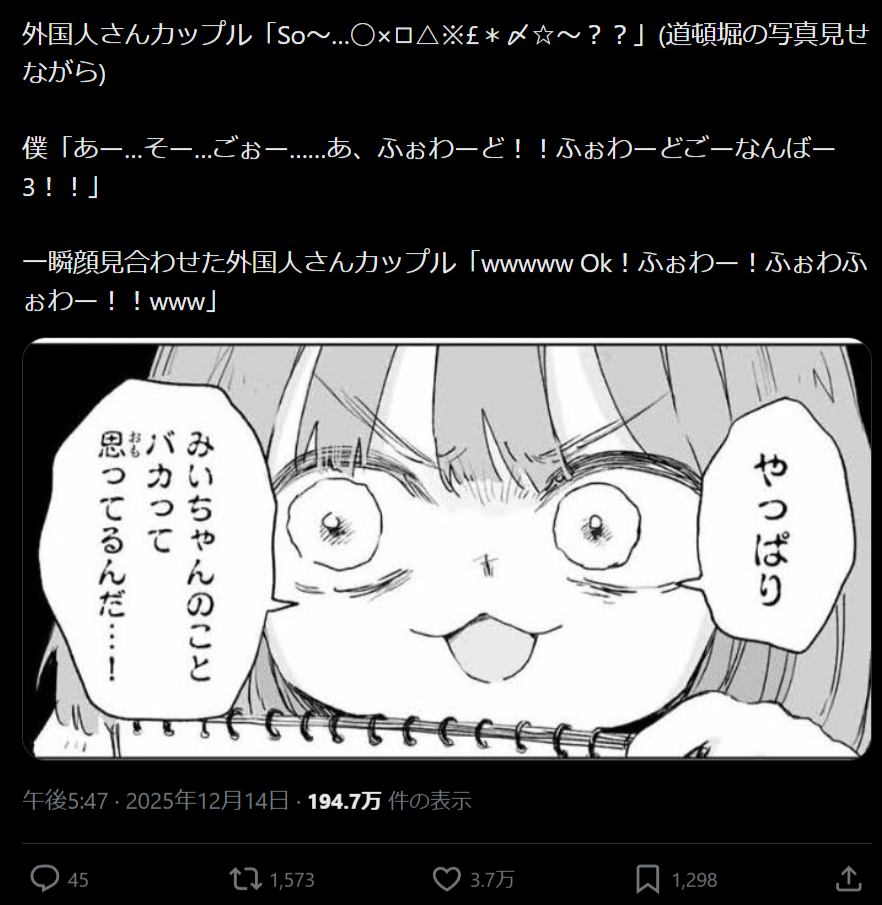882x905 pixels.
Task: Click the 2025年12月14日 date
Action: tap(207, 801)
